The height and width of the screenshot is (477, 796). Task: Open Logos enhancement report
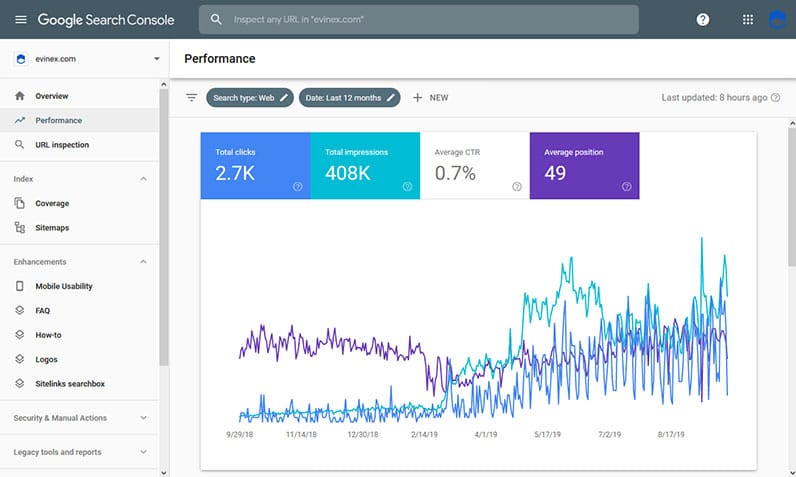pos(79,359)
